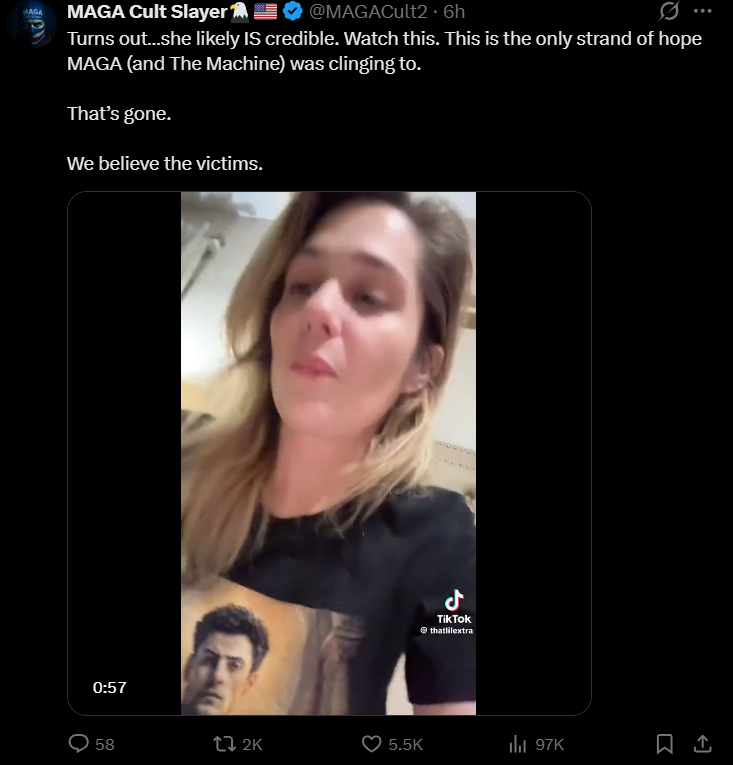Viewport: 733px width, 765px height.
Task: Click the 5.5K likes count
Action: tap(406, 745)
